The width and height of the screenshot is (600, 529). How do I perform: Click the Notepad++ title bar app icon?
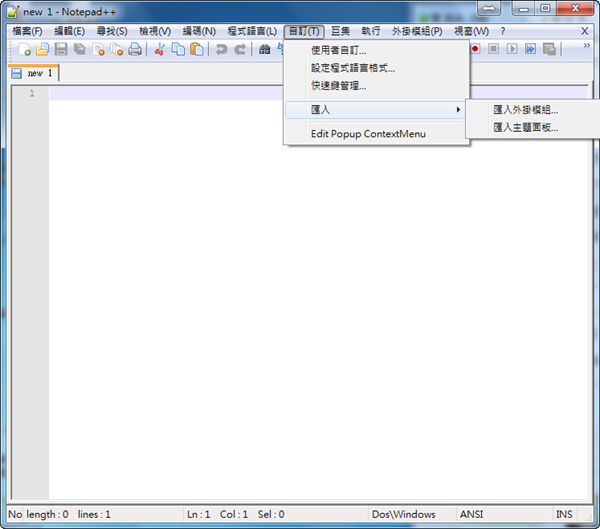(13, 11)
